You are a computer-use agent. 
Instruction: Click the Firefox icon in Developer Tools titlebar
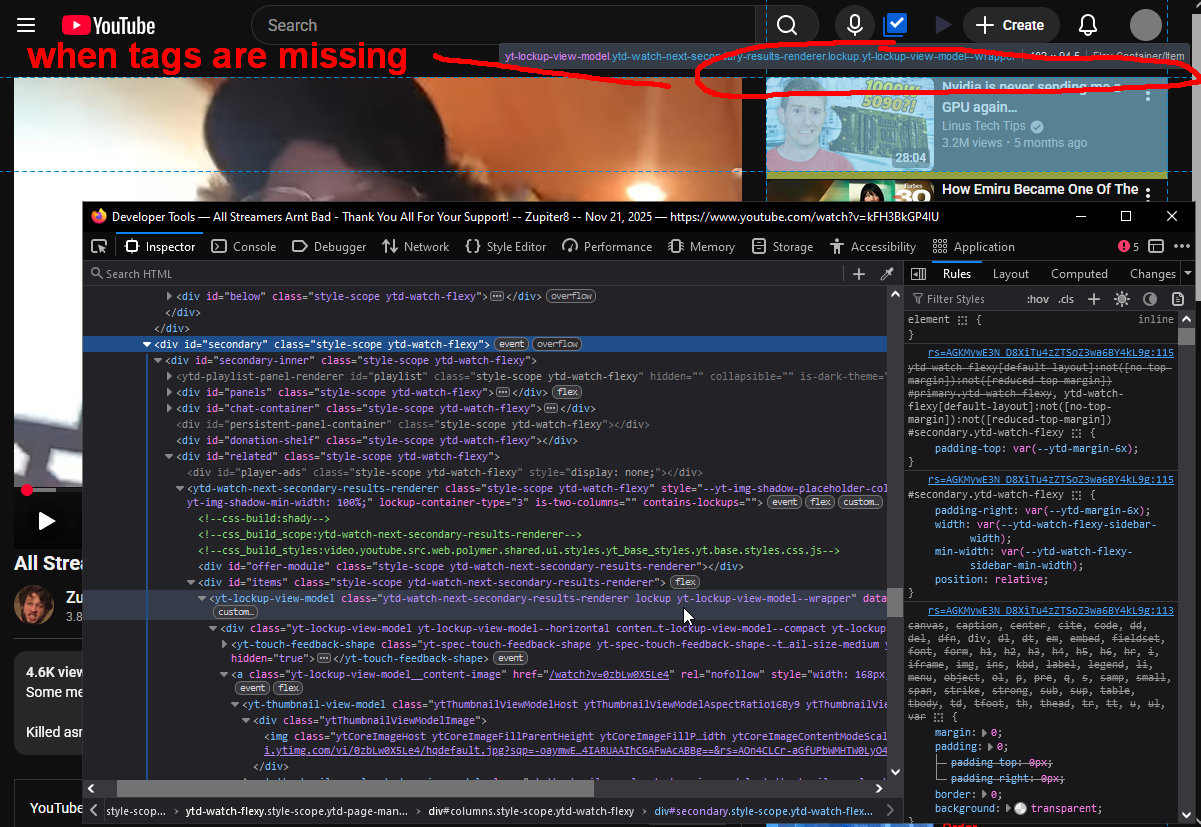pyautogui.click(x=98, y=216)
